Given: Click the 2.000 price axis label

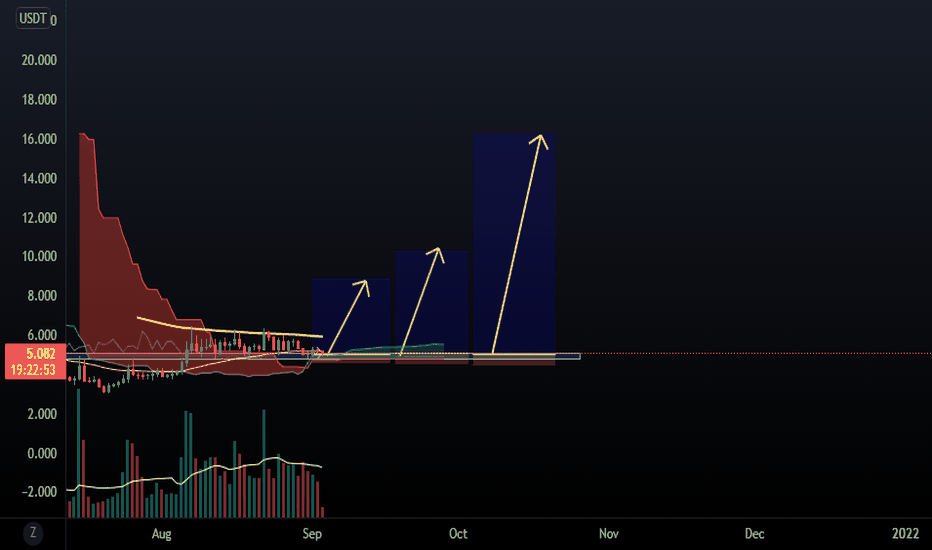Looking at the screenshot, I should [42, 414].
